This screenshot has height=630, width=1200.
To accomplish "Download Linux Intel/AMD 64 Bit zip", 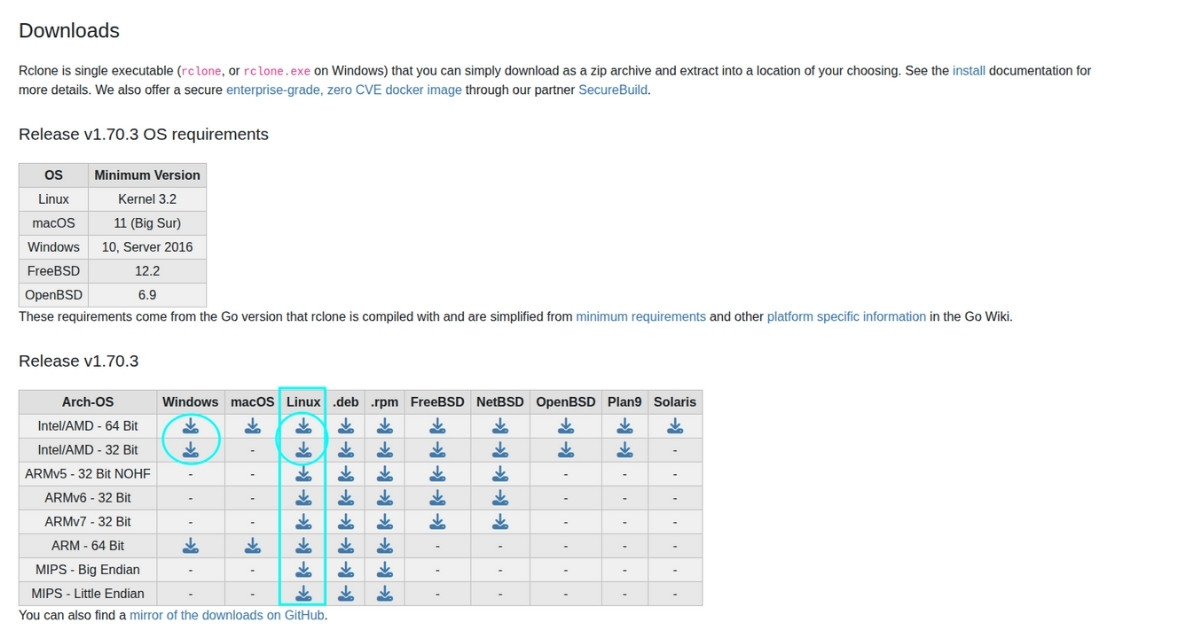I will pyautogui.click(x=303, y=426).
